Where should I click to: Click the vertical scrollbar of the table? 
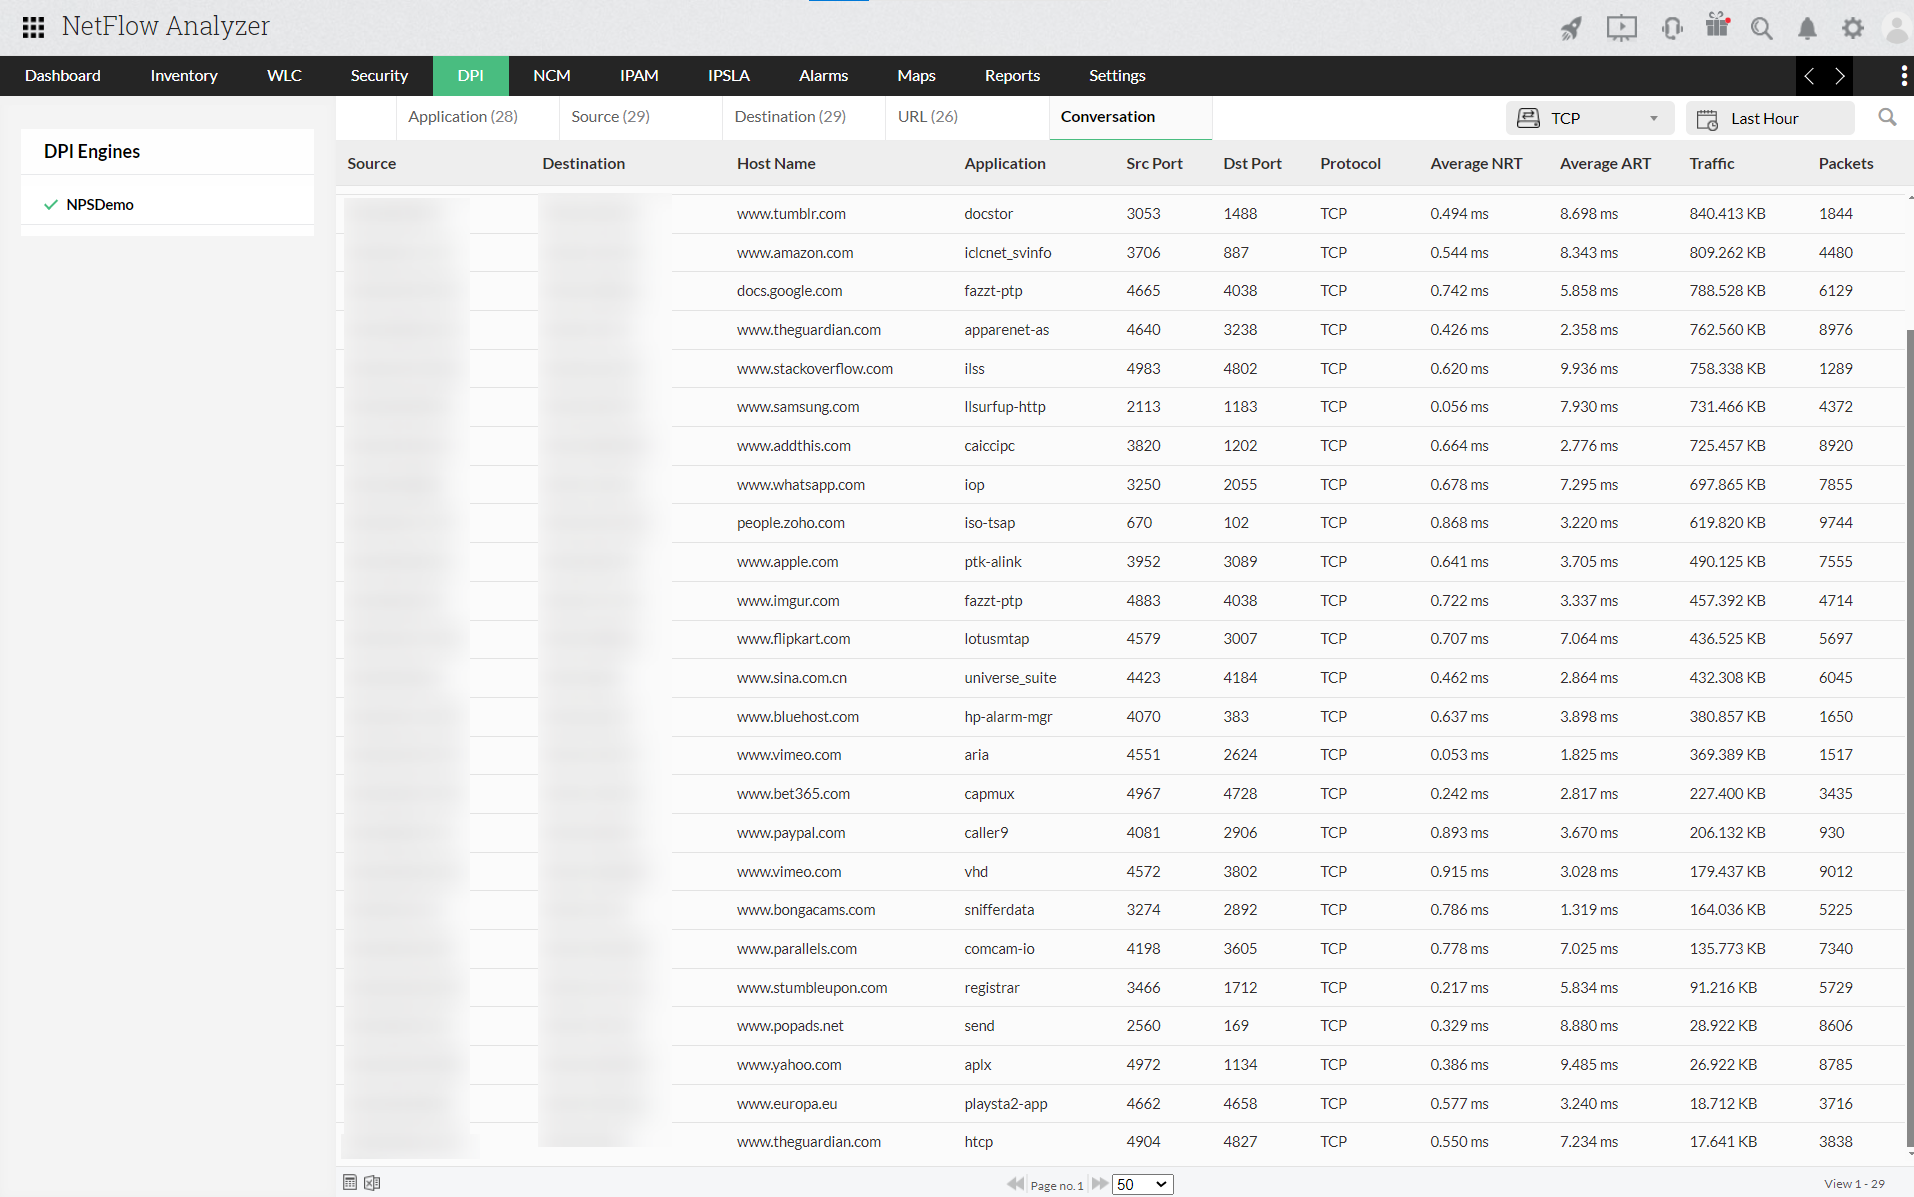(x=1909, y=737)
